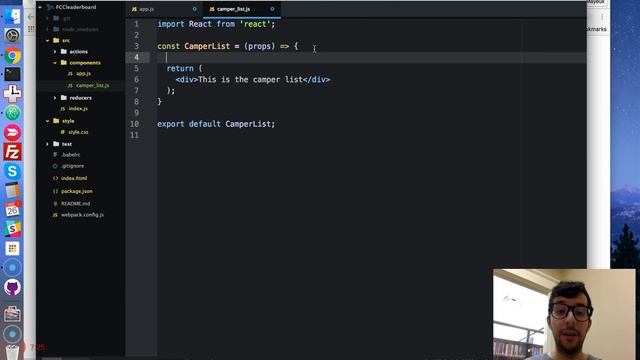Image resolution: width=640 pixels, height=360 pixels.
Task: Close the app.js tab
Action: click(195, 9)
